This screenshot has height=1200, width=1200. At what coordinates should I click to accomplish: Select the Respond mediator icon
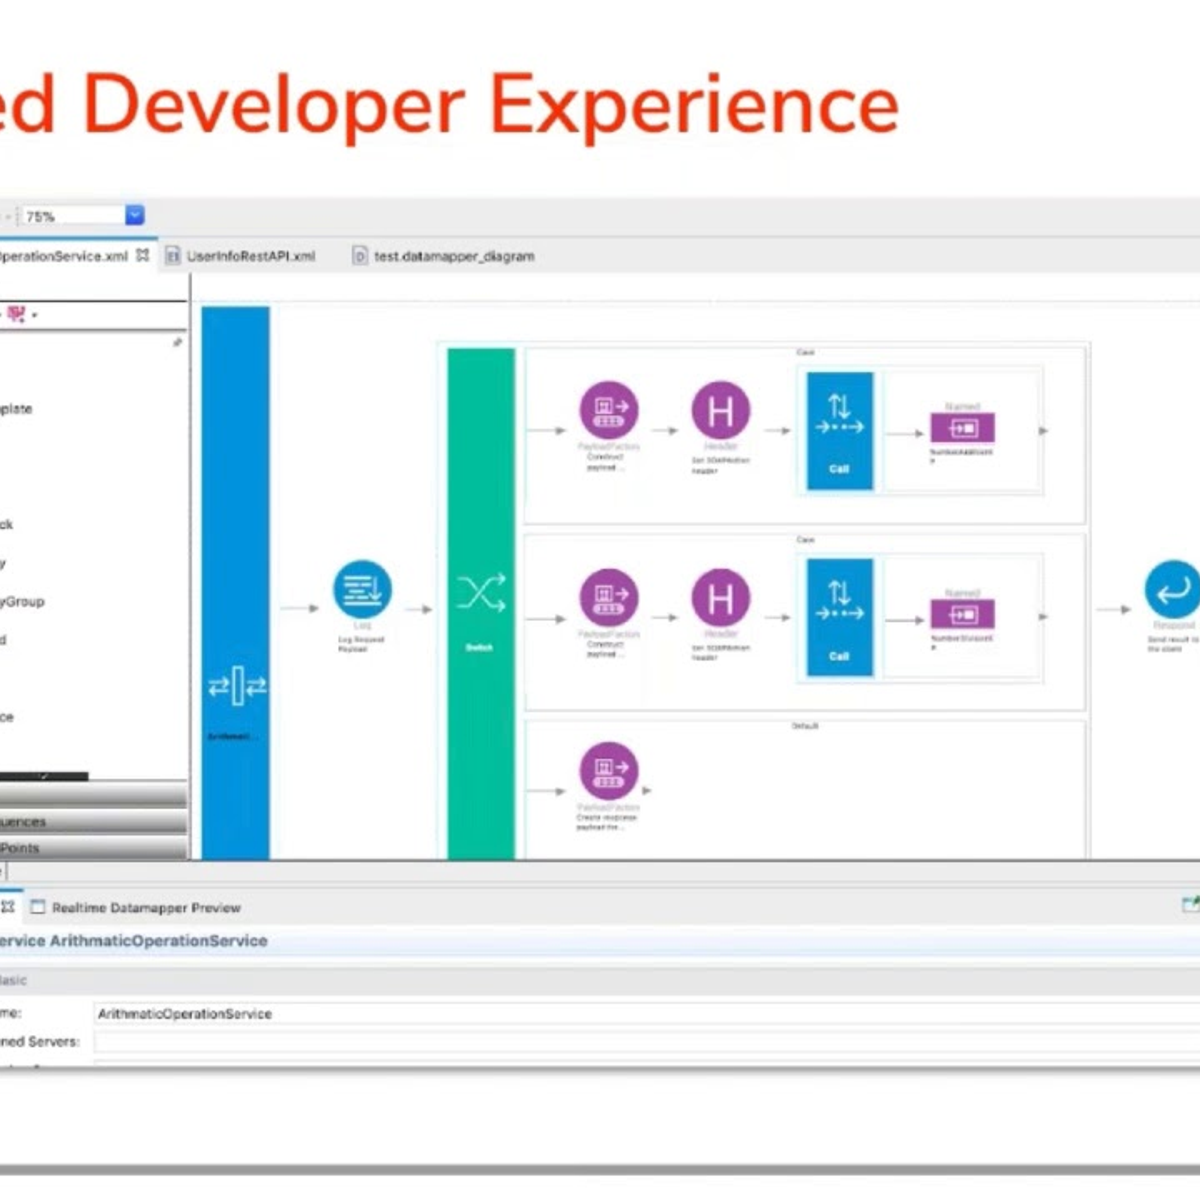[x=1171, y=589]
